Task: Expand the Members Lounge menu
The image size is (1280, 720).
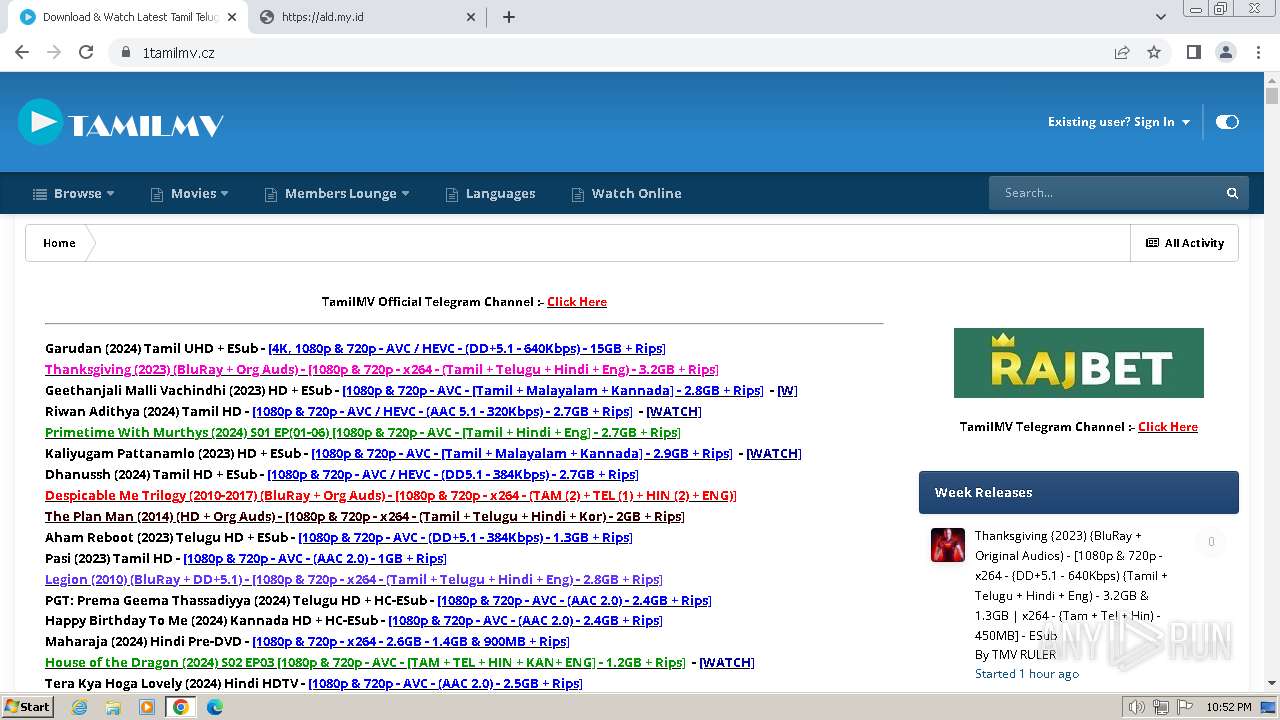Action: (337, 193)
